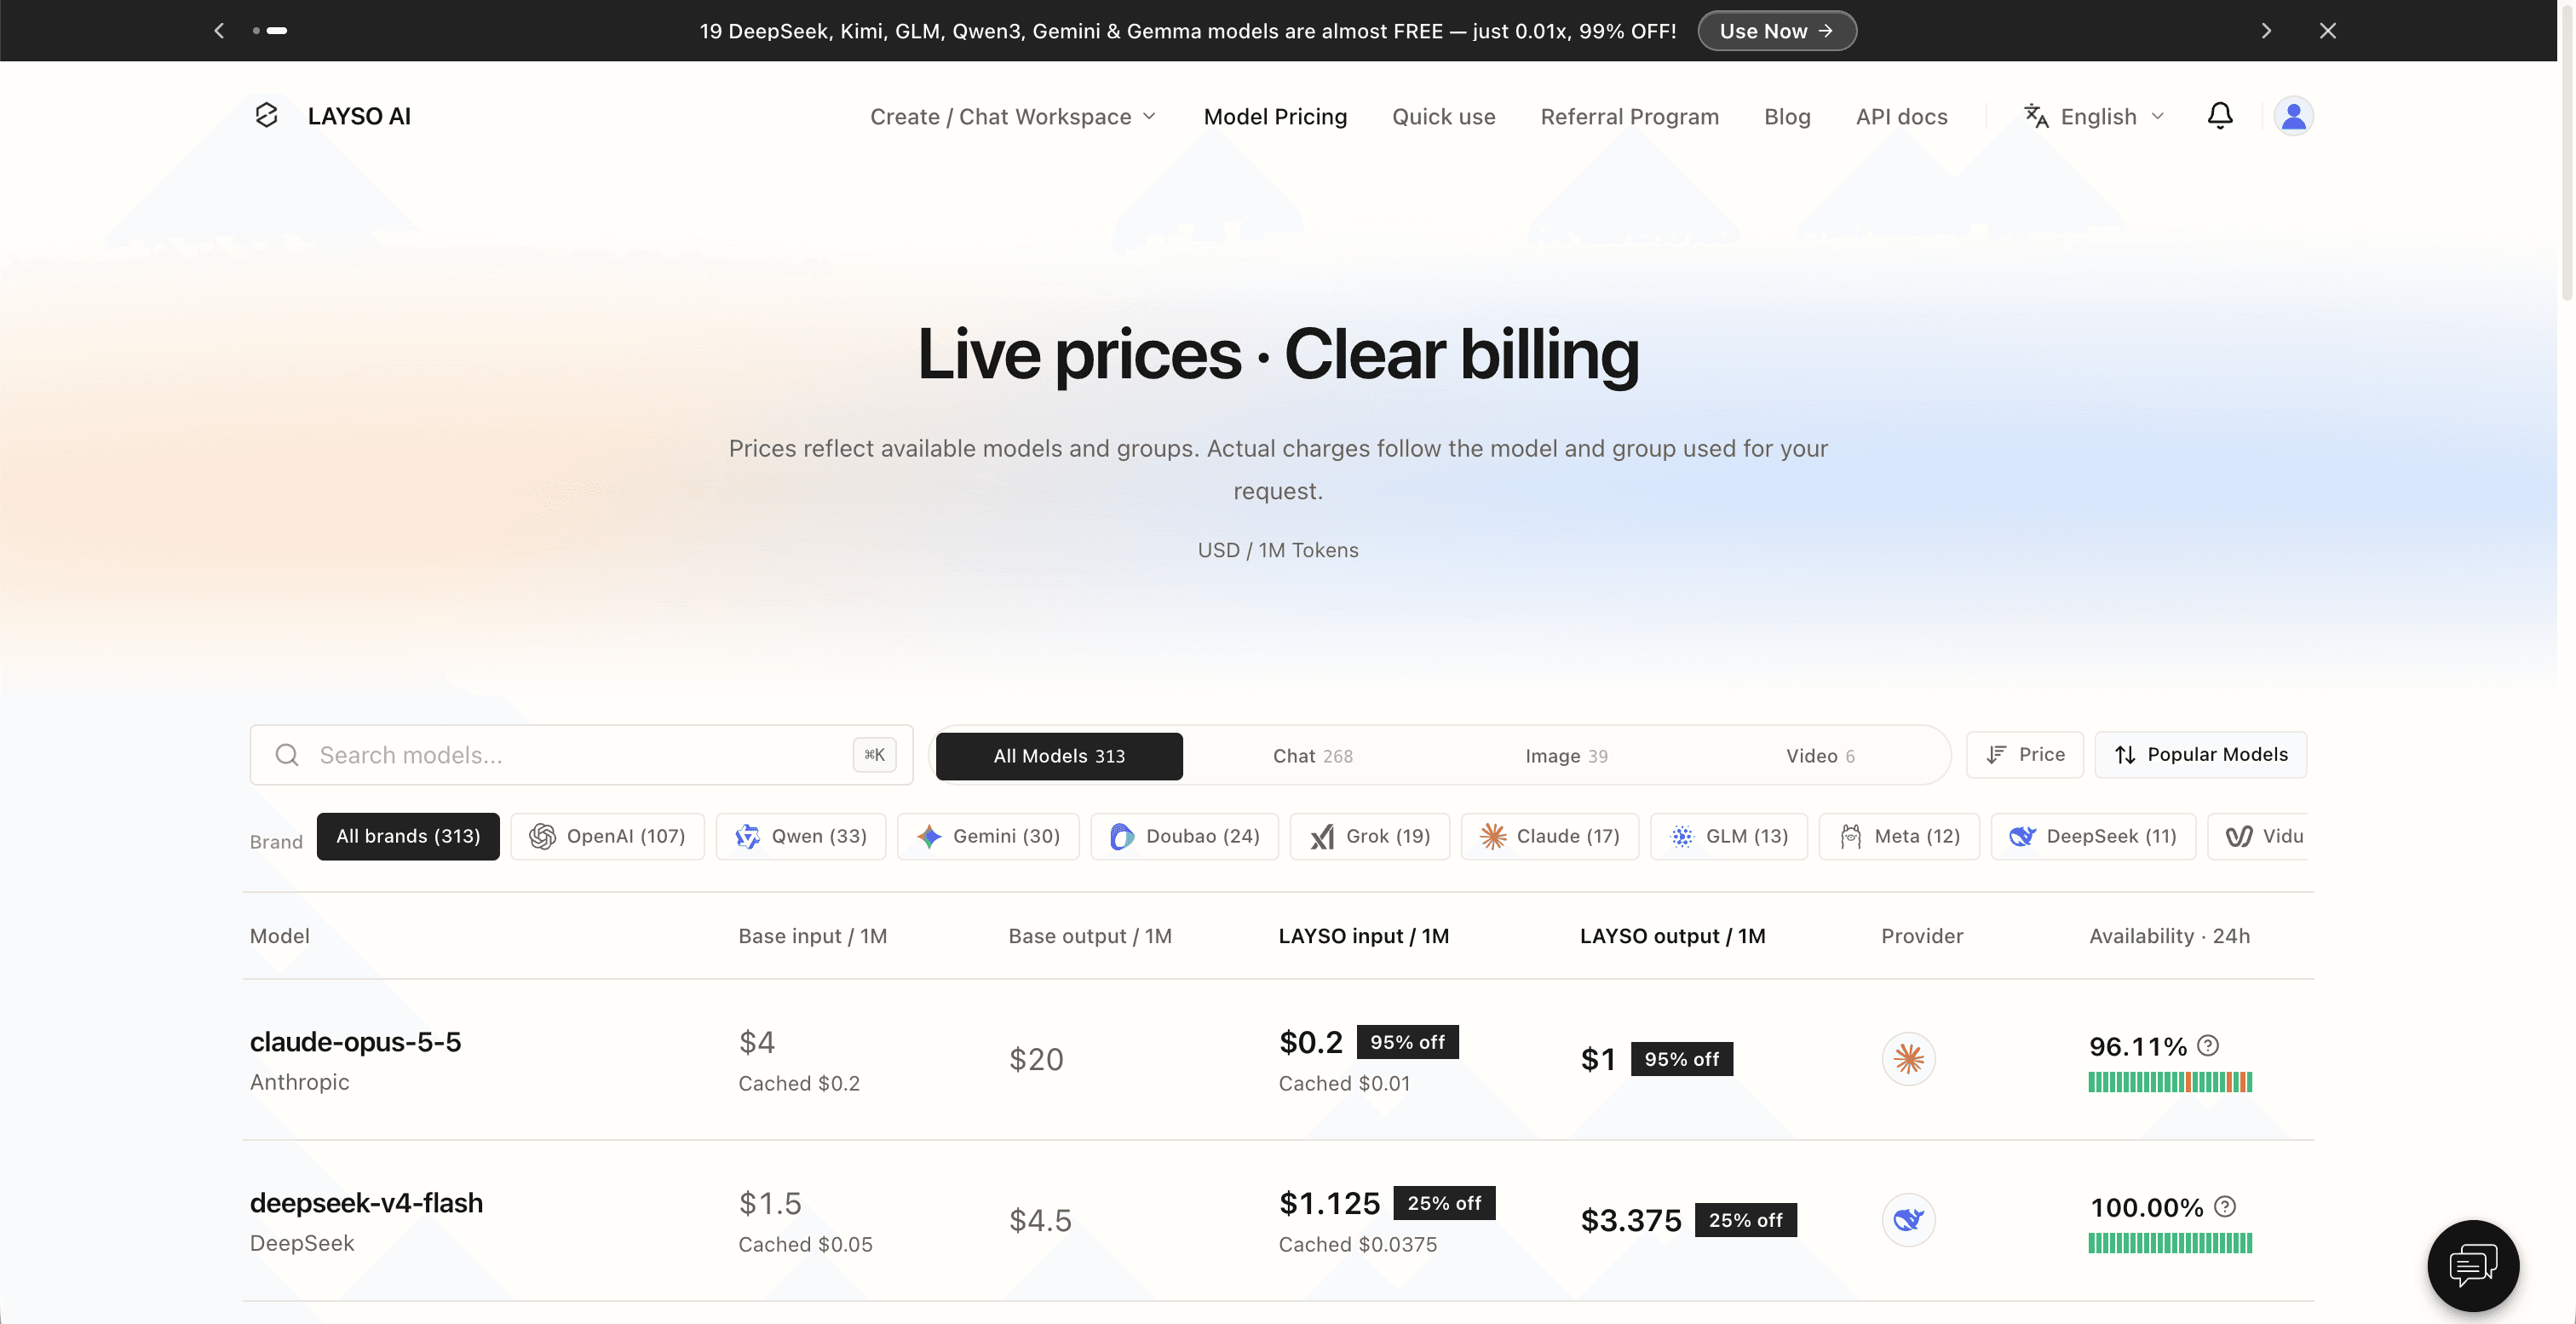
Task: Switch to Chat 268 tab
Action: coord(1312,756)
